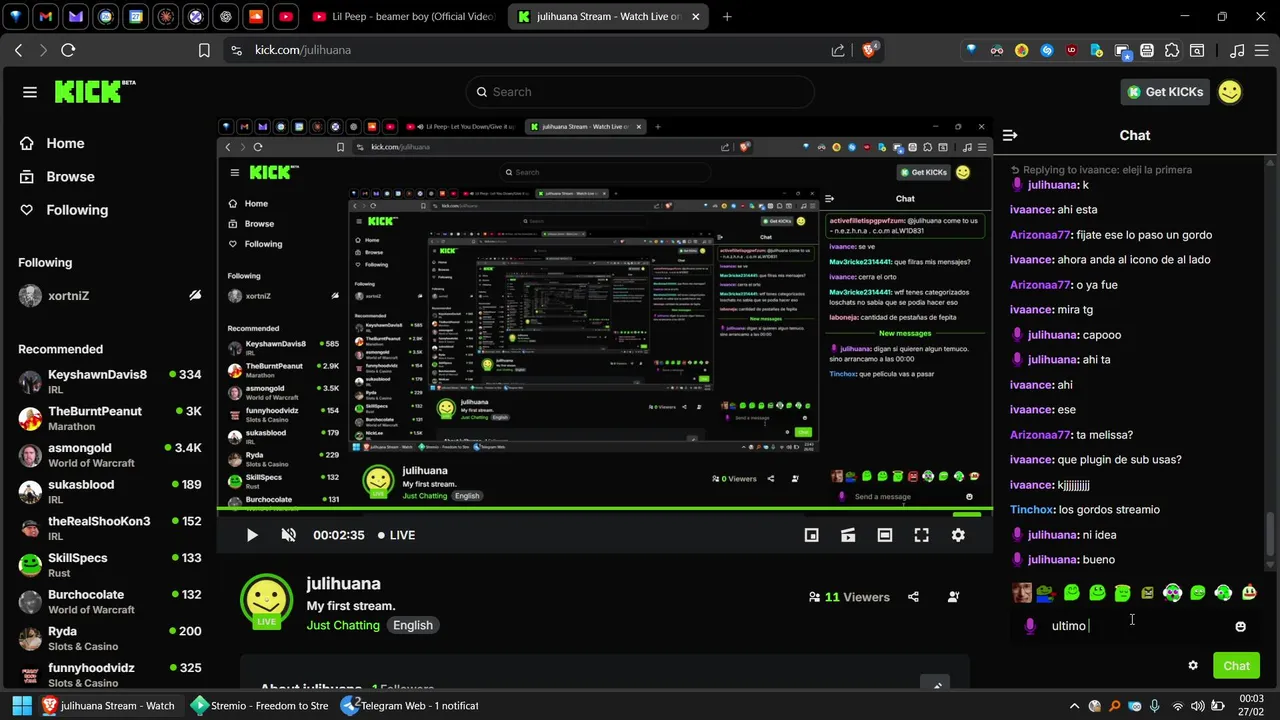This screenshot has width=1280, height=720.
Task: Open emote picker in chat input
Action: tap(1241, 626)
